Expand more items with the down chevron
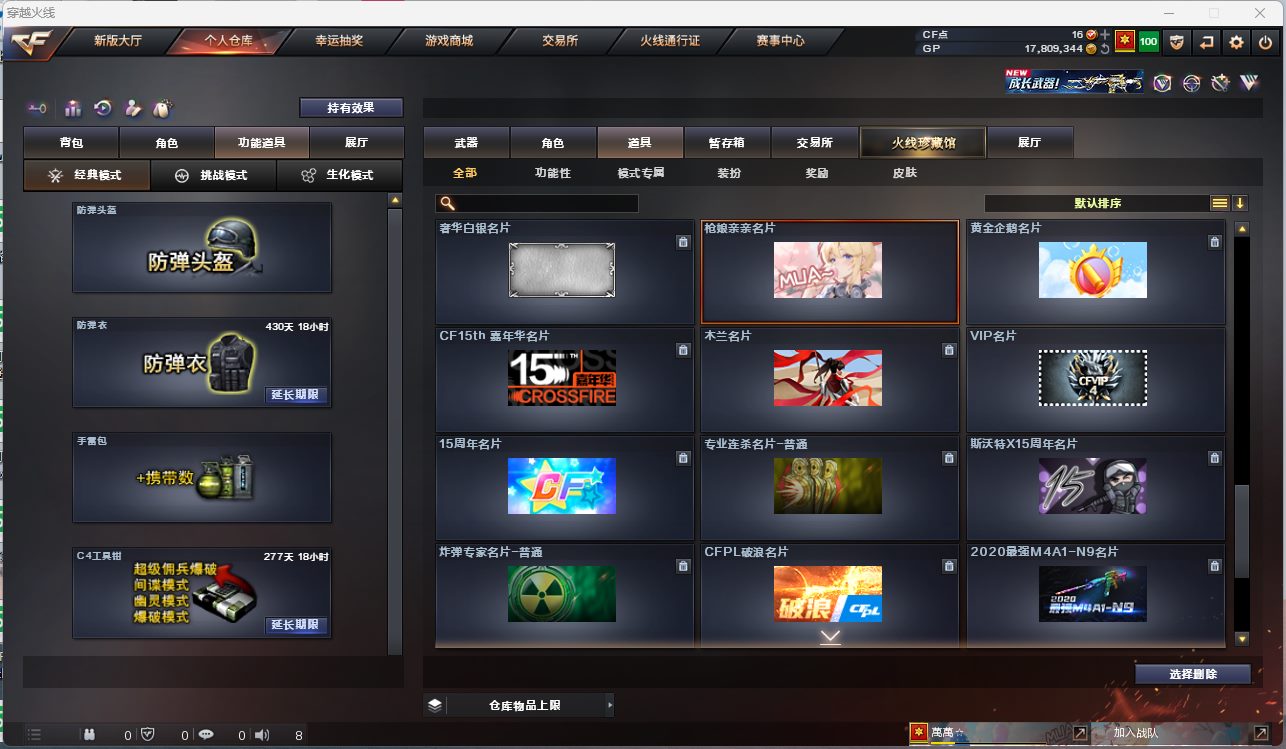 click(830, 636)
